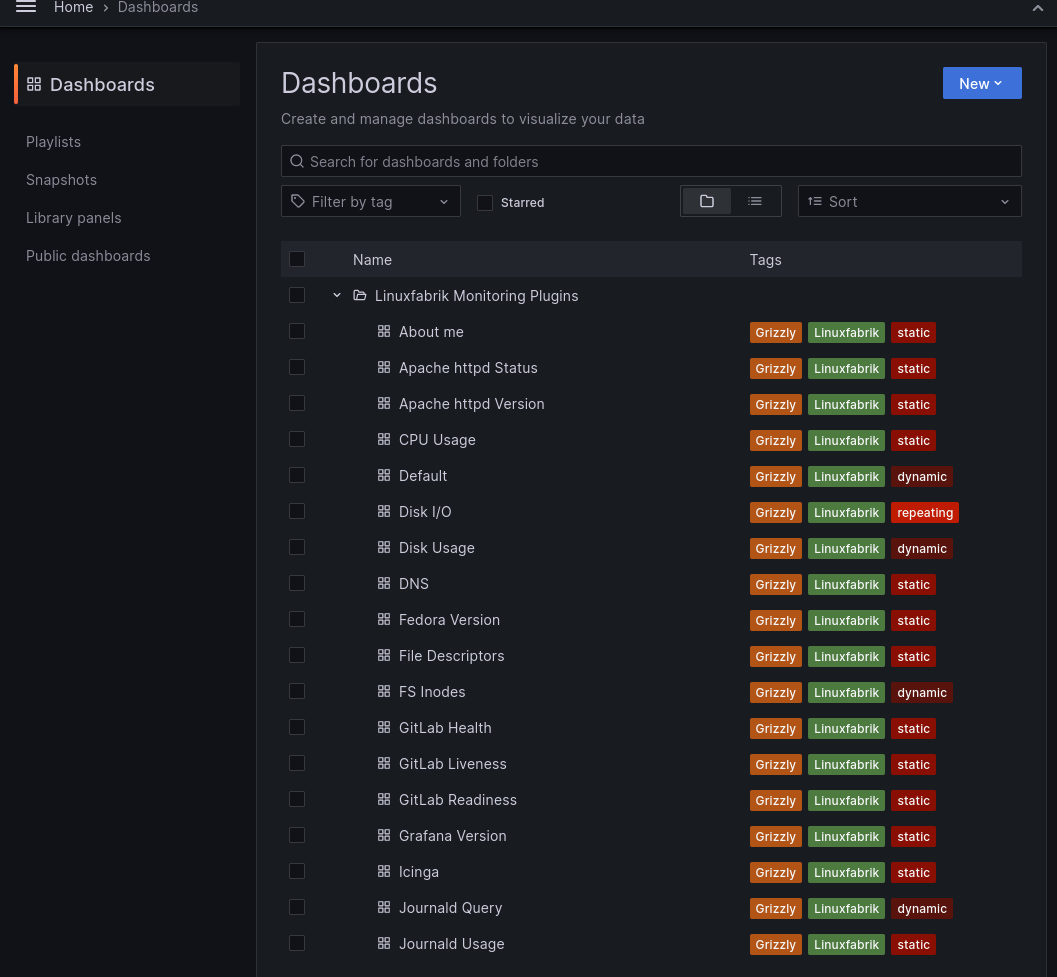
Task: Click the dashboard icon beside CPU Usage
Action: pyautogui.click(x=384, y=439)
